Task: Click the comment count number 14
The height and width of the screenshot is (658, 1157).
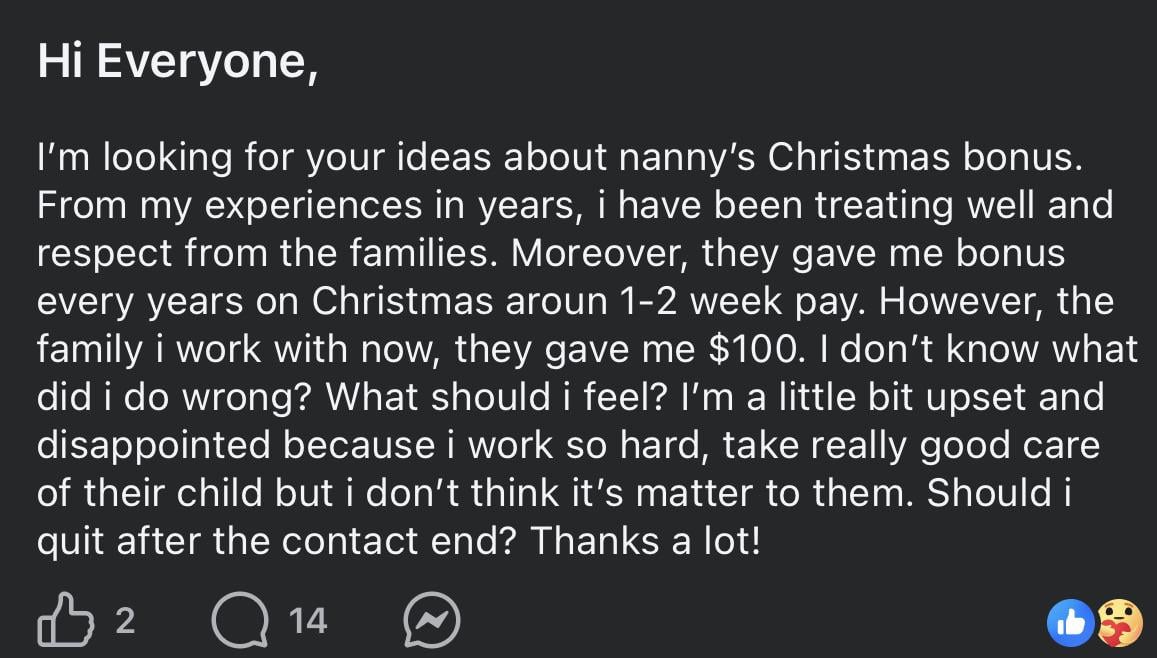Action: click(x=307, y=621)
